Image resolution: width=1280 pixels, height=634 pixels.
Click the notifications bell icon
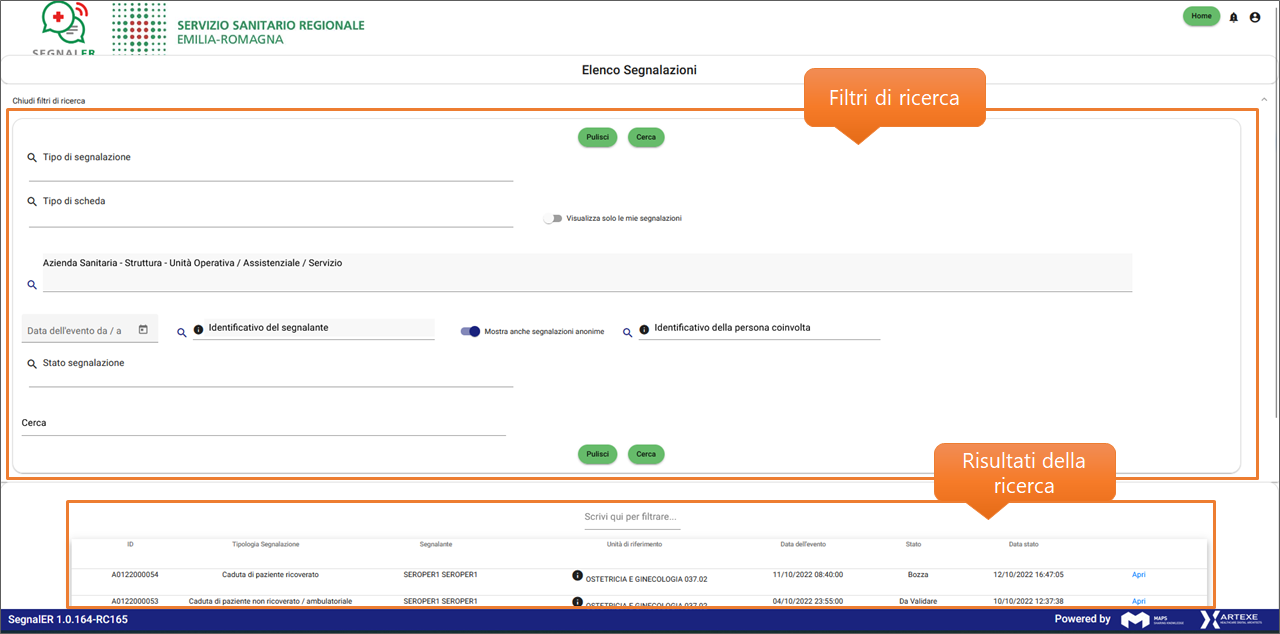click(1233, 17)
